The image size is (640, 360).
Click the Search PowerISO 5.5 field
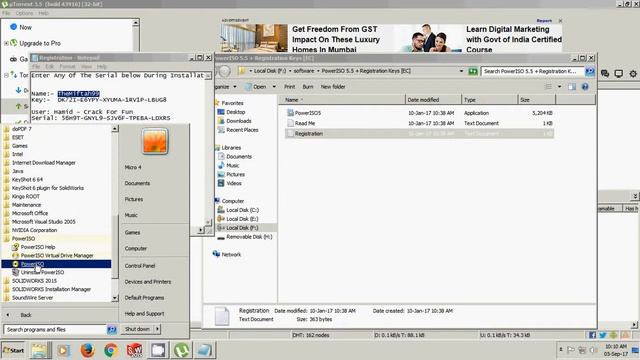coord(533,71)
